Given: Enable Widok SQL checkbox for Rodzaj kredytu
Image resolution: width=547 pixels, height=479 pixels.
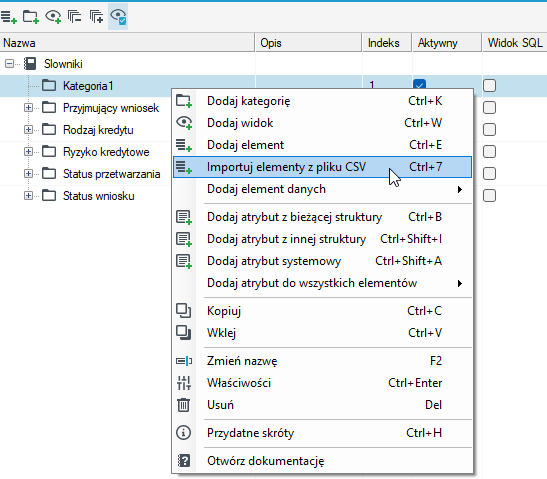Looking at the screenshot, I should pyautogui.click(x=489, y=129).
